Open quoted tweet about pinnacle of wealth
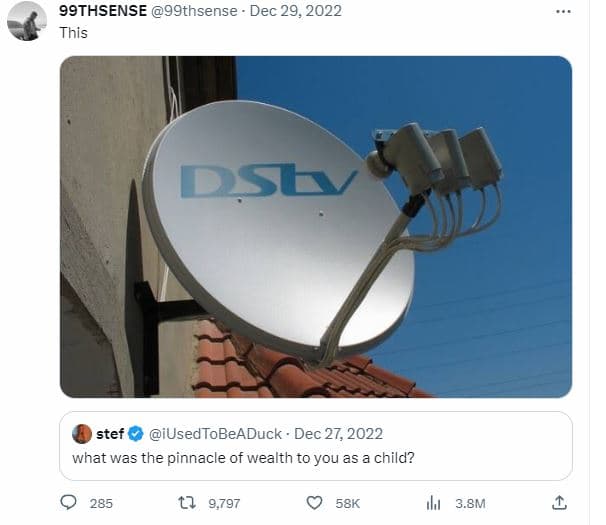Image resolution: width=606 pixels, height=525 pixels. pos(316,446)
